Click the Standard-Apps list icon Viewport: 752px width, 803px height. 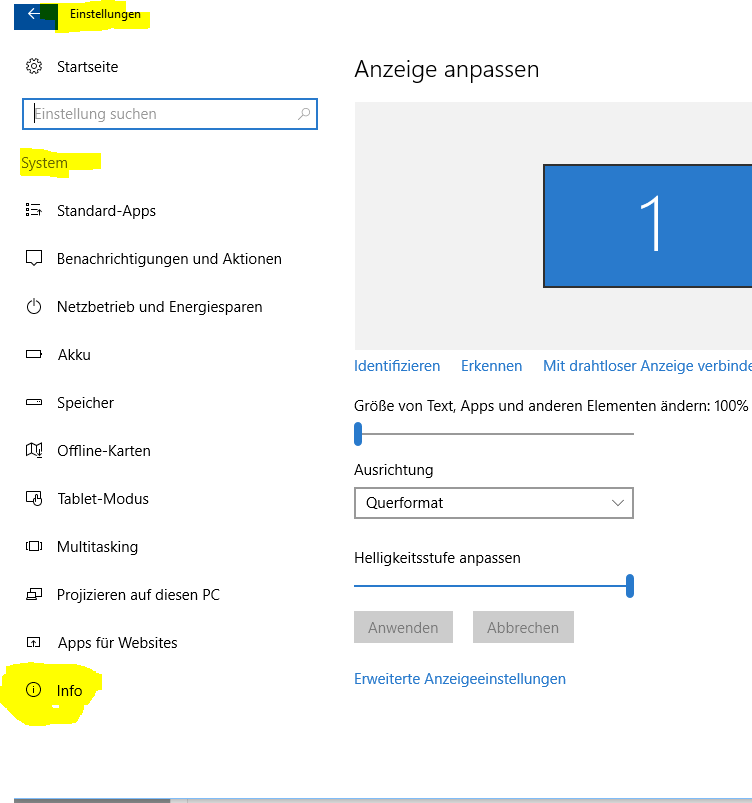coord(34,210)
